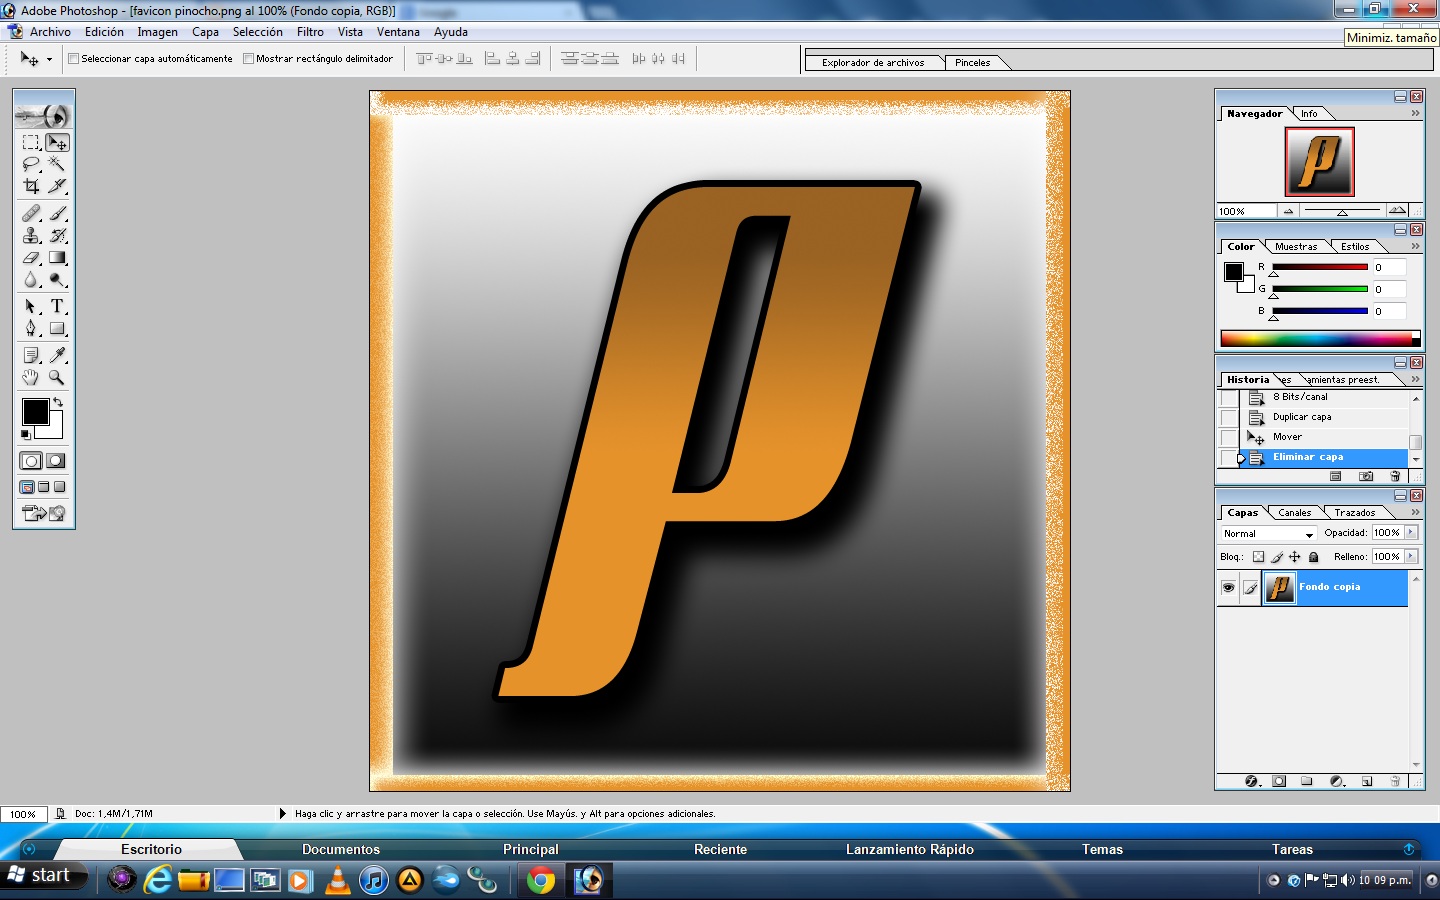1440x900 pixels.
Task: Select the Move tool in toolbox
Action: pos(58,143)
